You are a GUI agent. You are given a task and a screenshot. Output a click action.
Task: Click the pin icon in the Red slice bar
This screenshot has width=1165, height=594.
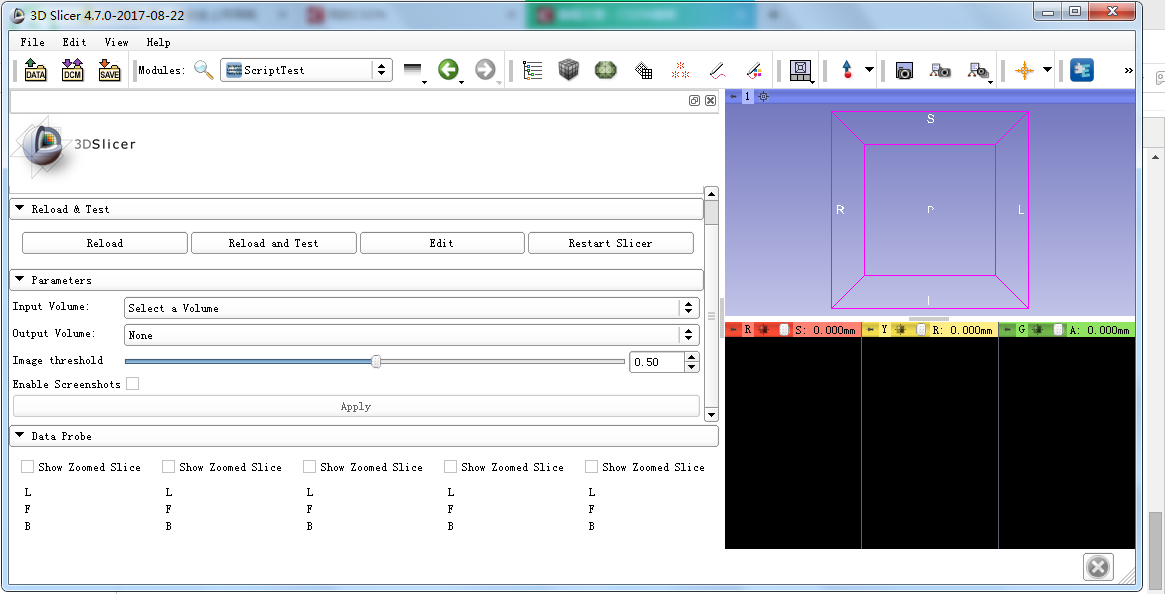pyautogui.click(x=734, y=329)
